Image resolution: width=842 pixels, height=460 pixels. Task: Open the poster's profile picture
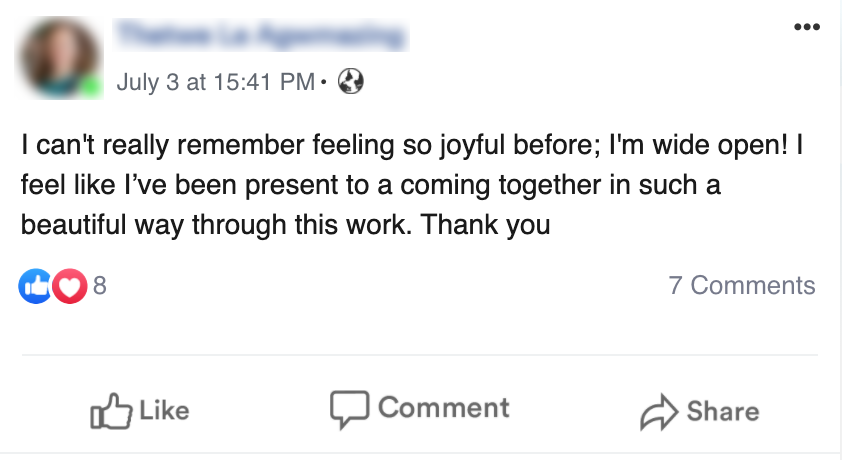click(60, 59)
